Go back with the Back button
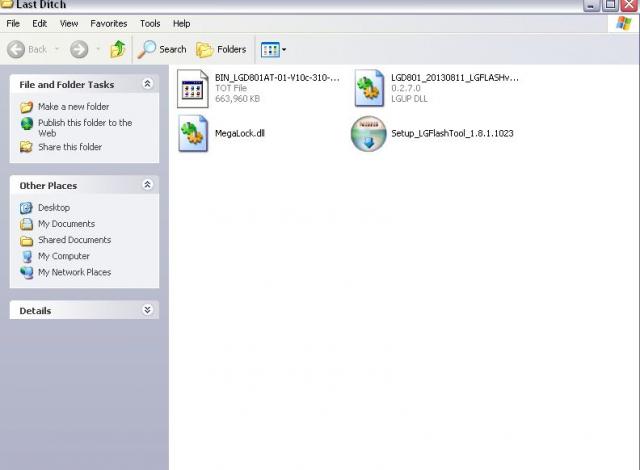Viewport: 640px width, 470px height. (27, 49)
